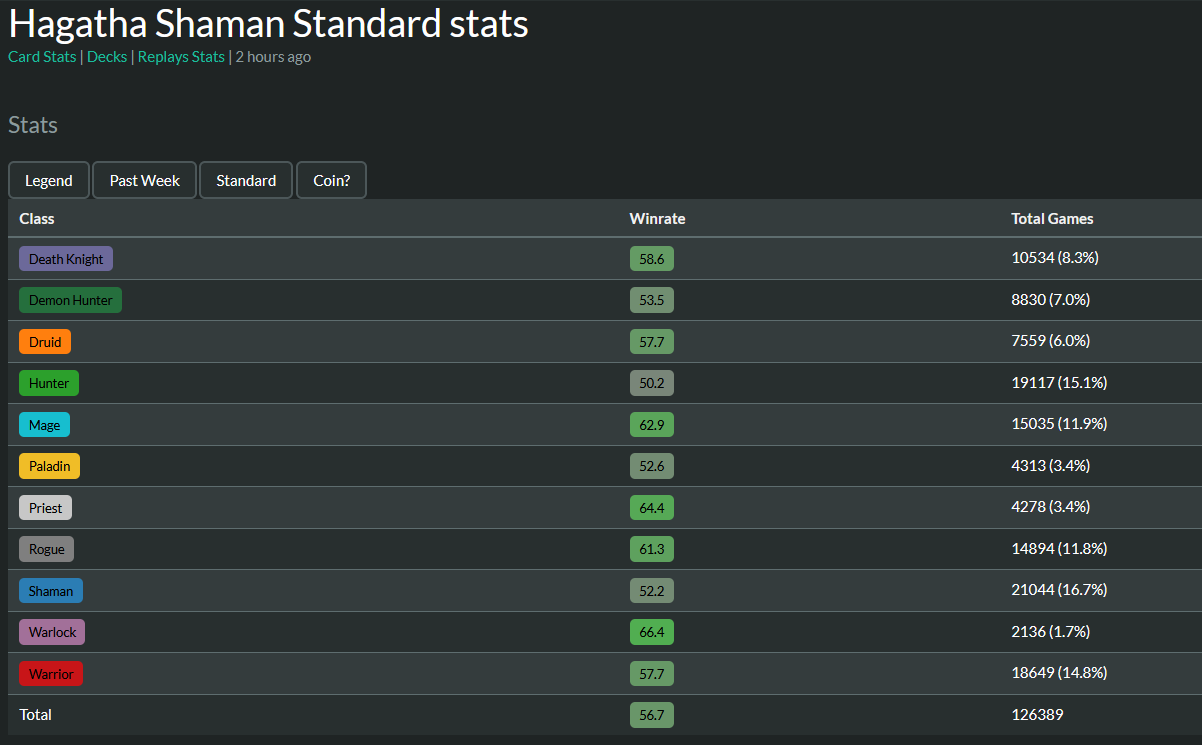This screenshot has height=745, width=1202.
Task: Open the Coin? filter dropdown
Action: click(332, 180)
